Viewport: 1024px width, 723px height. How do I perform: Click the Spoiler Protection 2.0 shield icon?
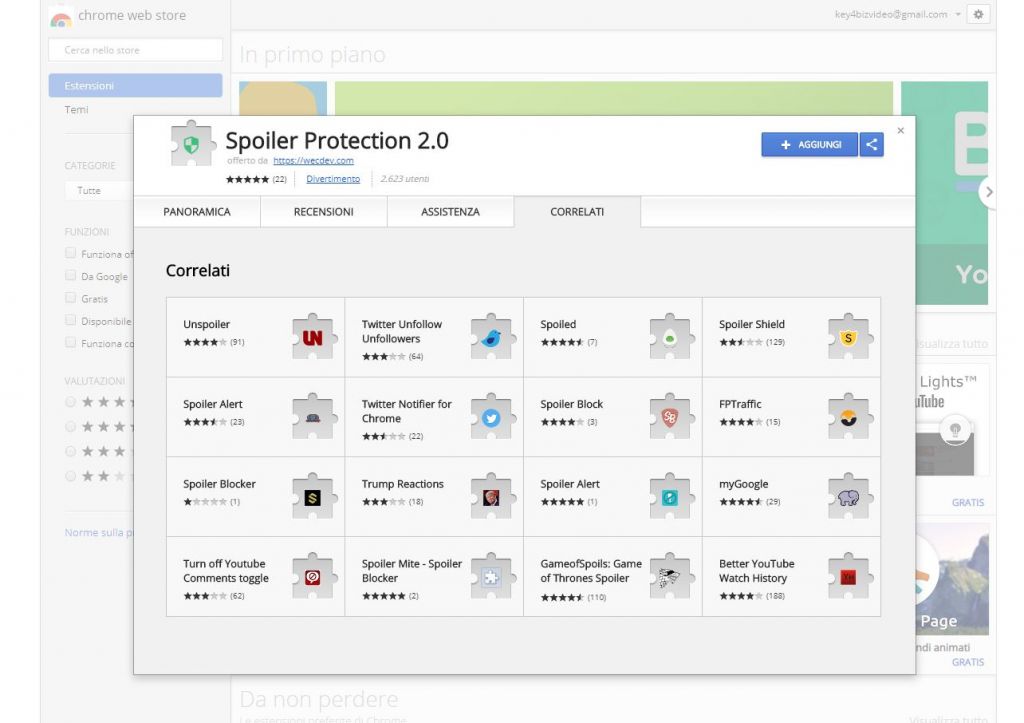[191, 144]
